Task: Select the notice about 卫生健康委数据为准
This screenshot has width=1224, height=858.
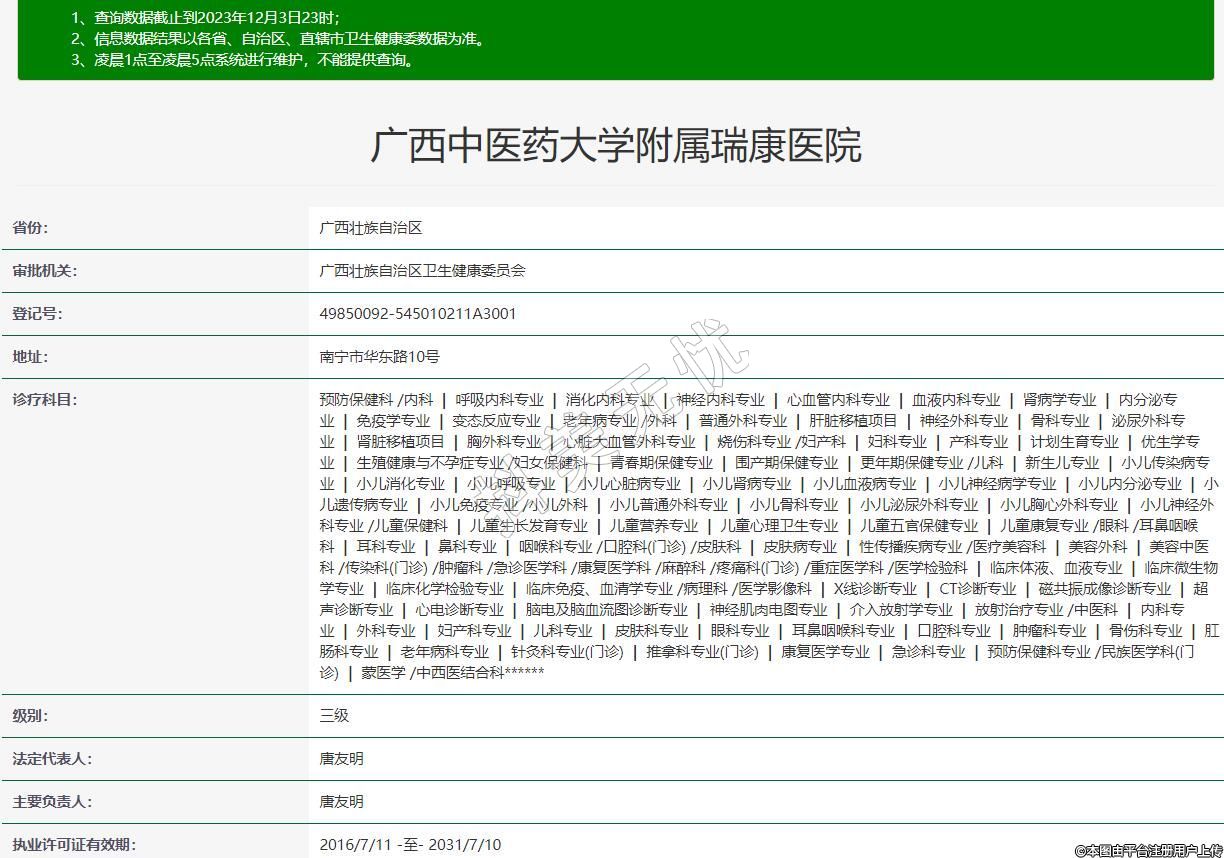Action: tap(278, 39)
